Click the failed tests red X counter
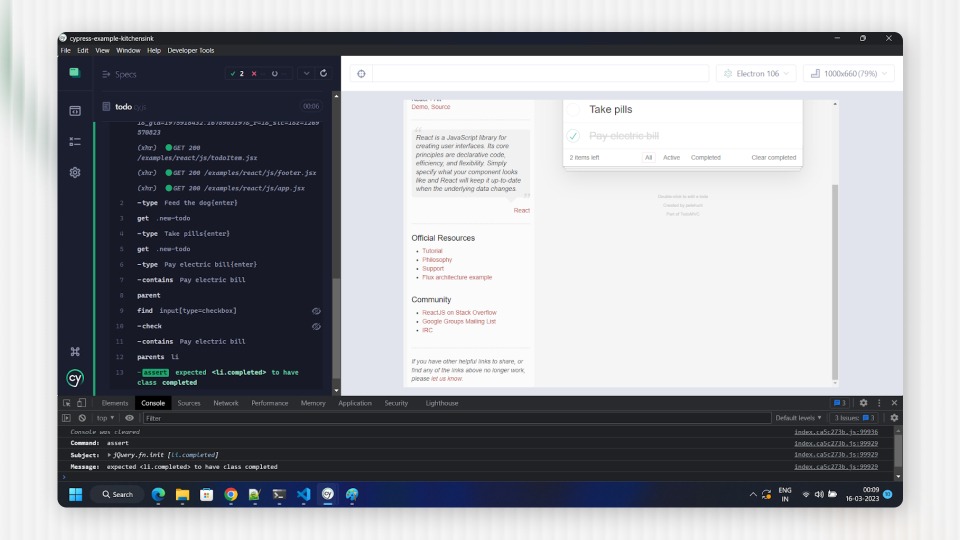The image size is (960, 540). pos(254,73)
